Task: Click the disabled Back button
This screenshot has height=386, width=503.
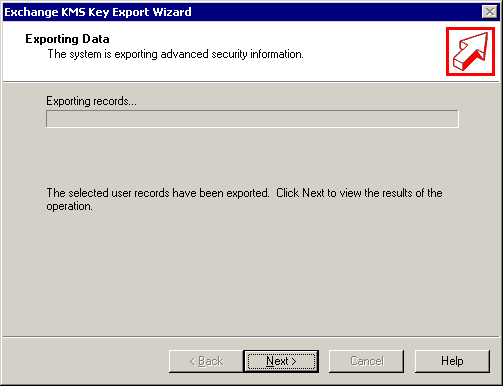Action: [x=206, y=361]
